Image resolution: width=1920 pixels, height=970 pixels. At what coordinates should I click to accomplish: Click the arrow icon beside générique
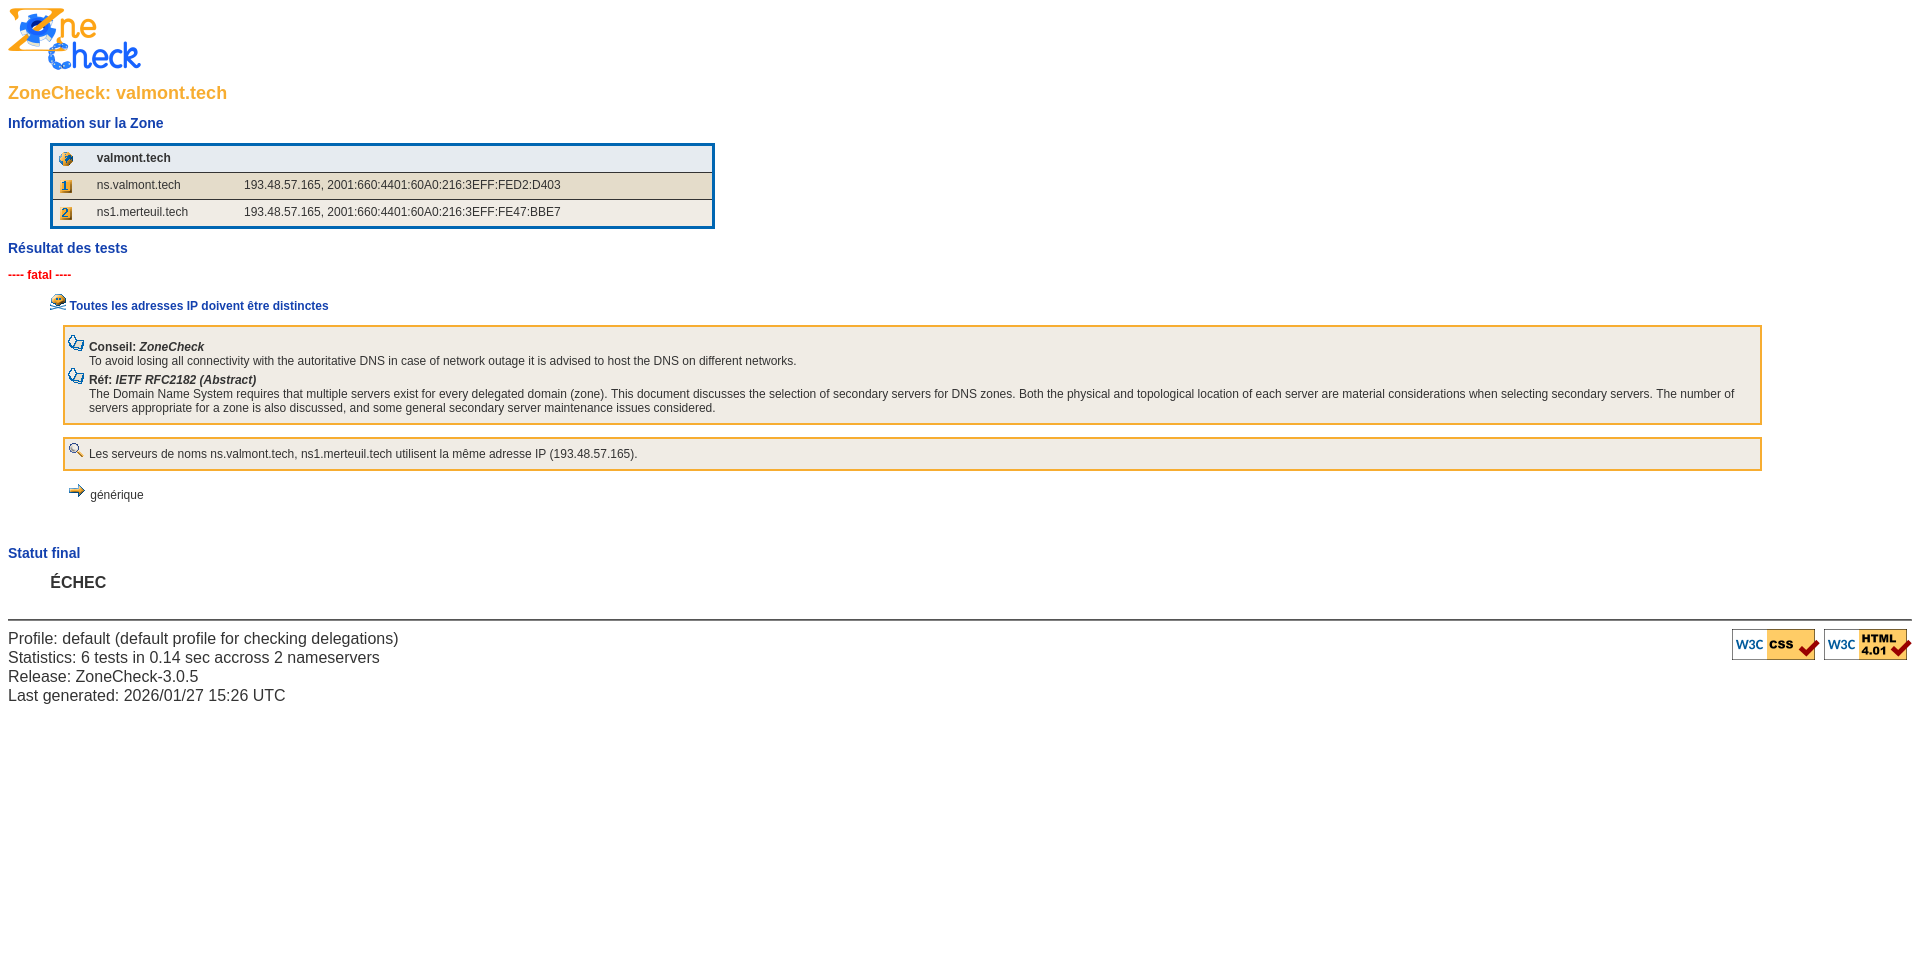pyautogui.click(x=77, y=490)
